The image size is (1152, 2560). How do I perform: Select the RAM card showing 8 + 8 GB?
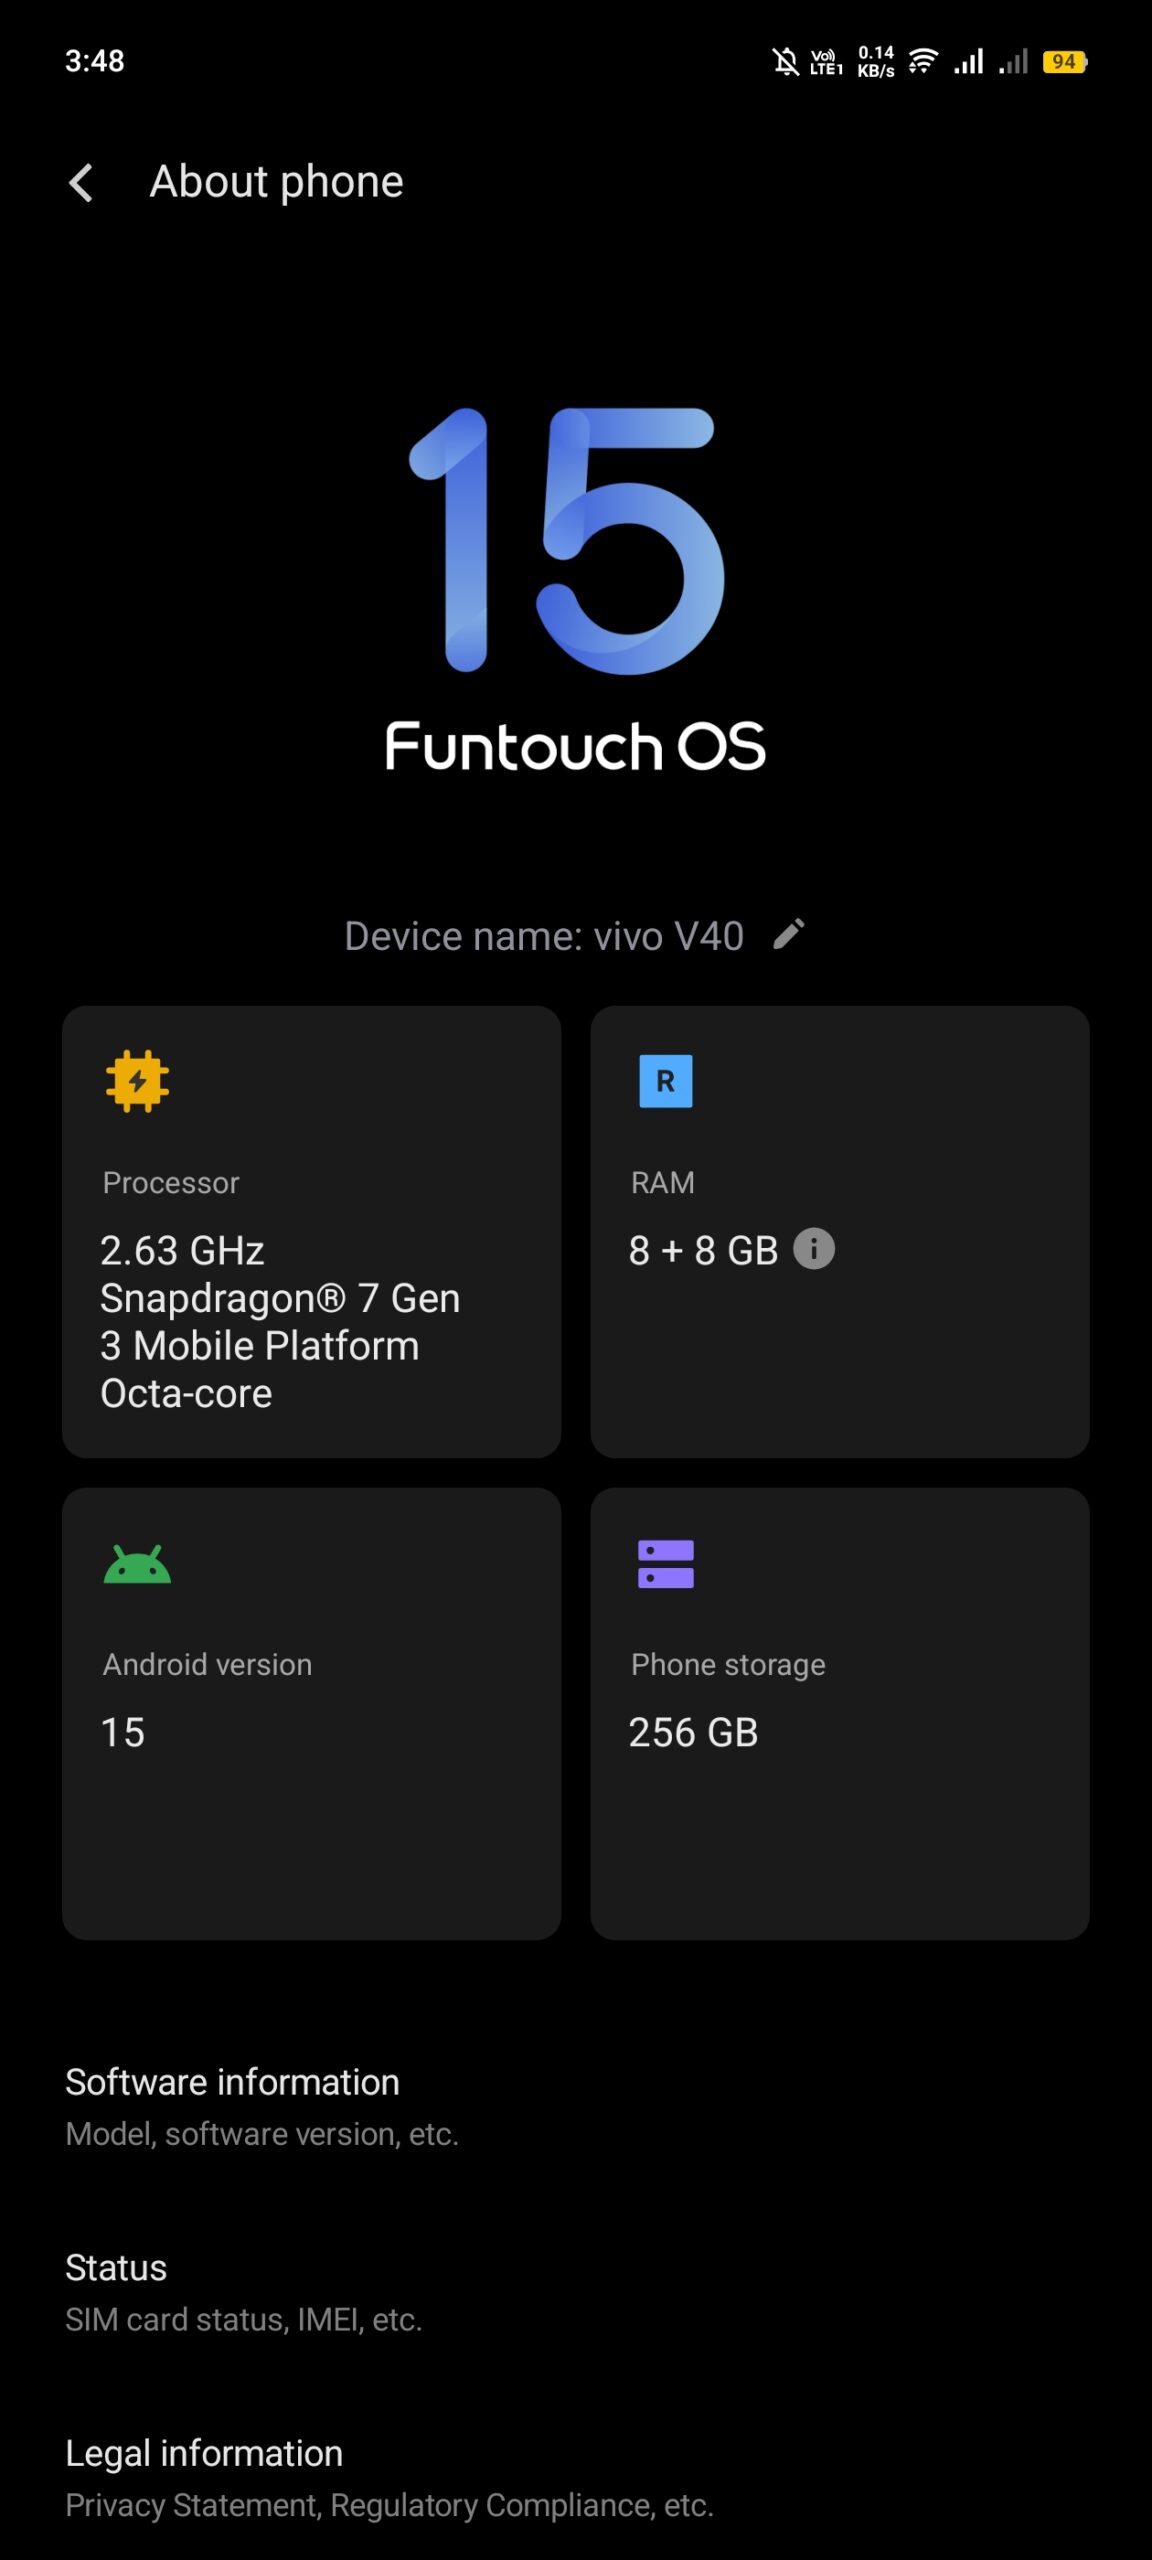[x=840, y=1230]
